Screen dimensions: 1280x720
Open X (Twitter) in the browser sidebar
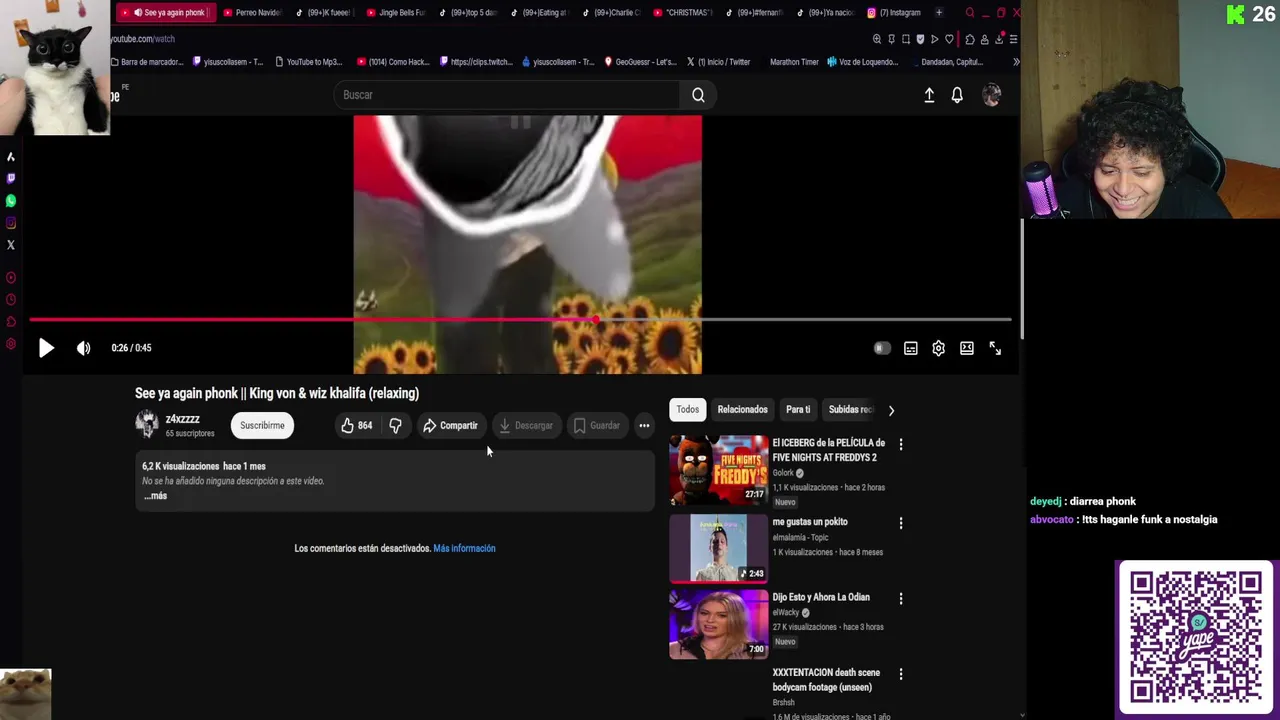[11, 245]
